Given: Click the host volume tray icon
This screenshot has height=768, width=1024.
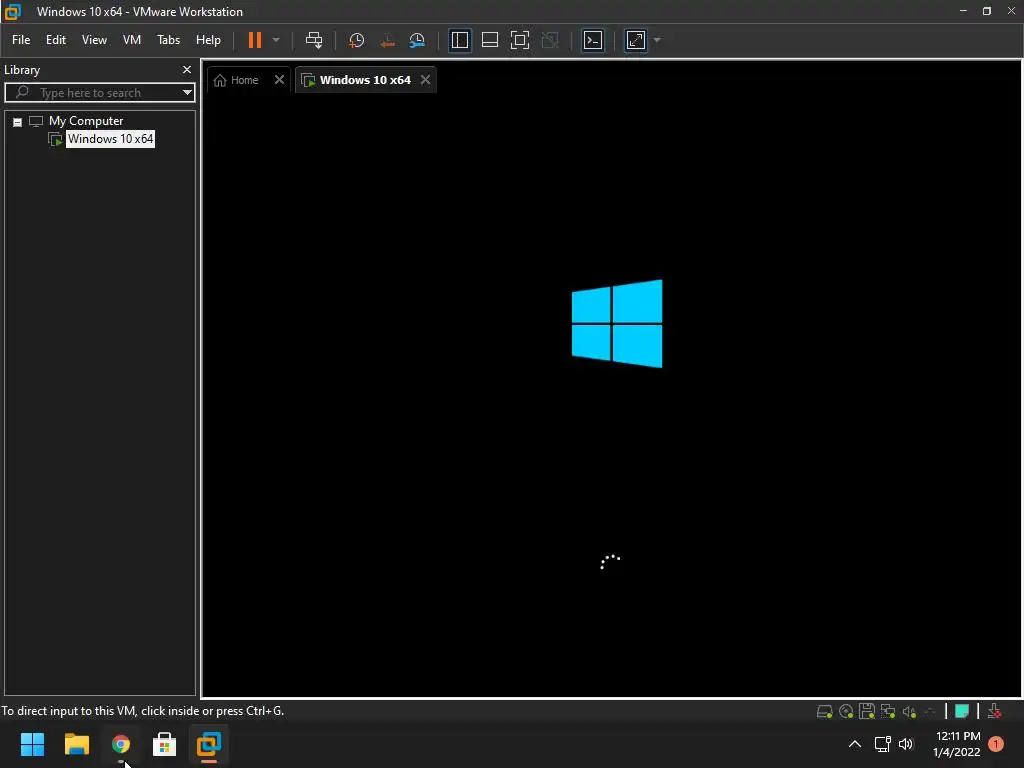Looking at the screenshot, I should point(906,744).
